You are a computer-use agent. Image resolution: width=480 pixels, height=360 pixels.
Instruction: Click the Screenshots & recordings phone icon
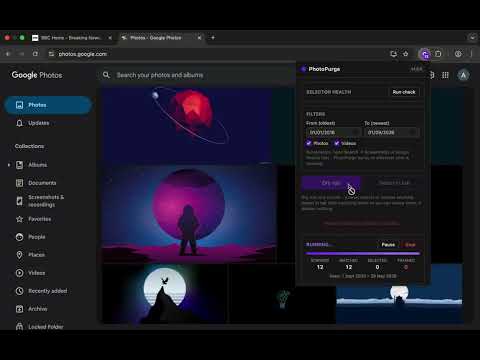coord(20,201)
